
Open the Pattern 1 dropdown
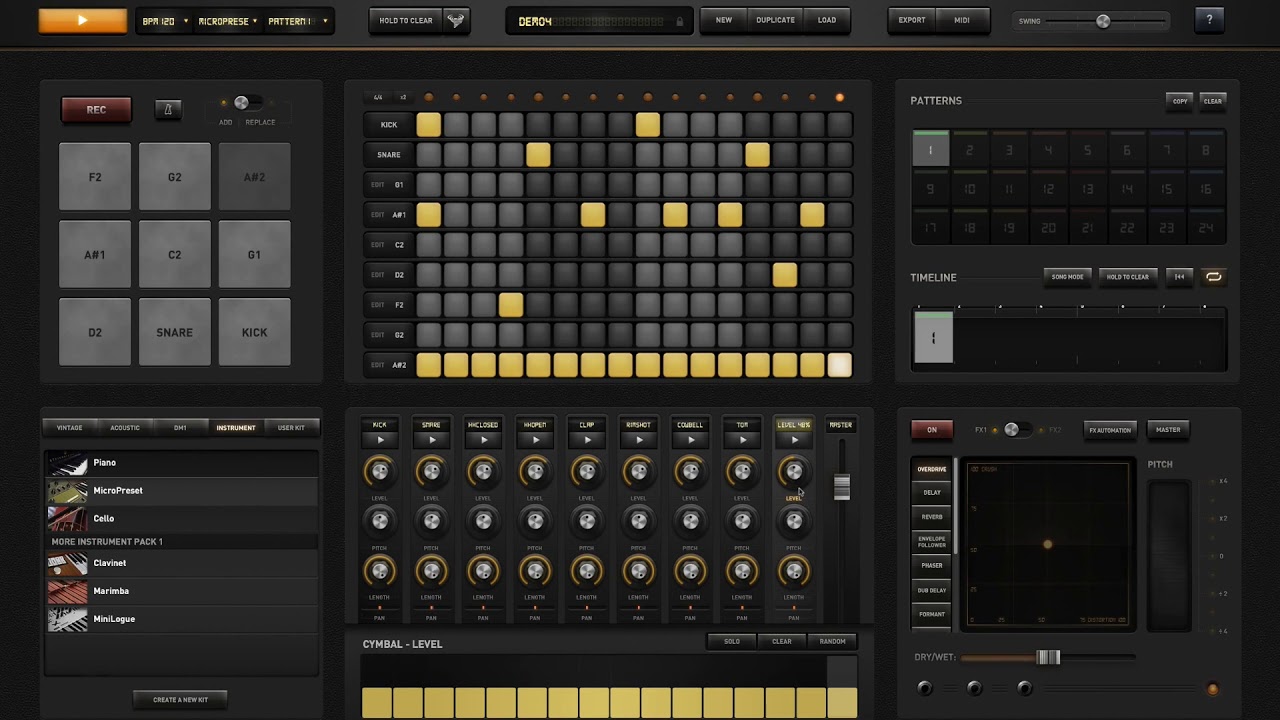298,21
